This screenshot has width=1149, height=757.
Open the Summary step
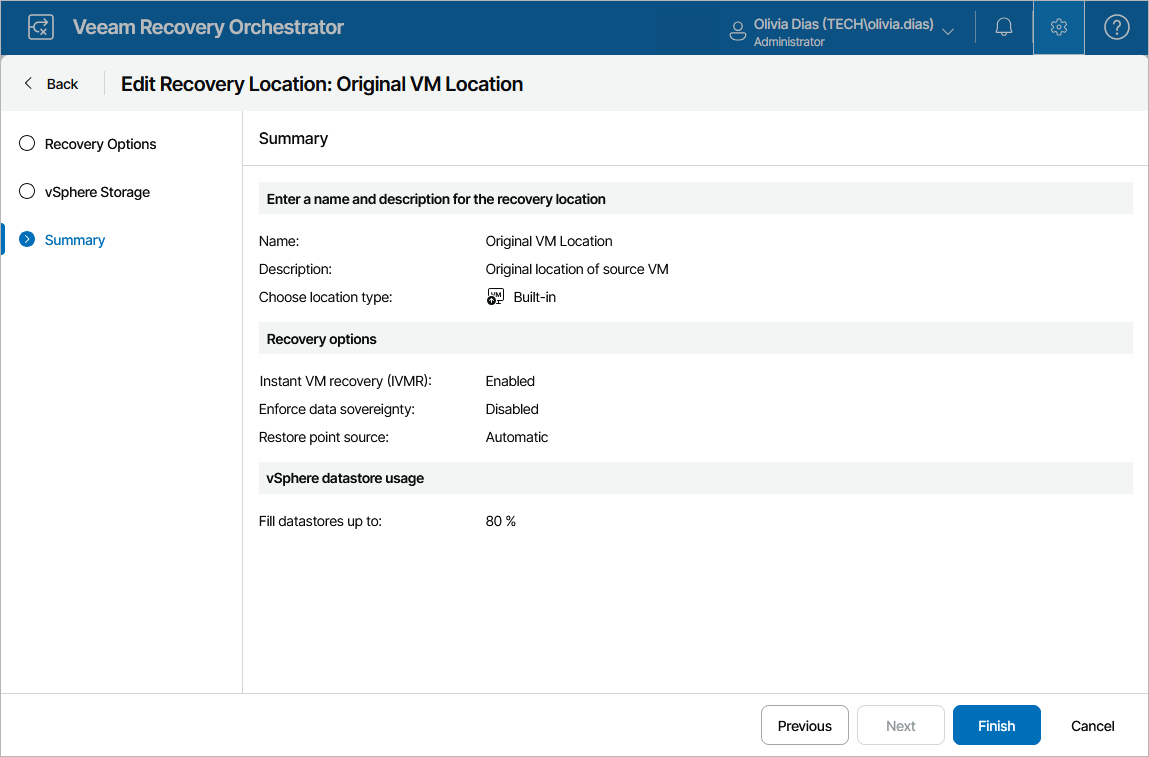75,240
